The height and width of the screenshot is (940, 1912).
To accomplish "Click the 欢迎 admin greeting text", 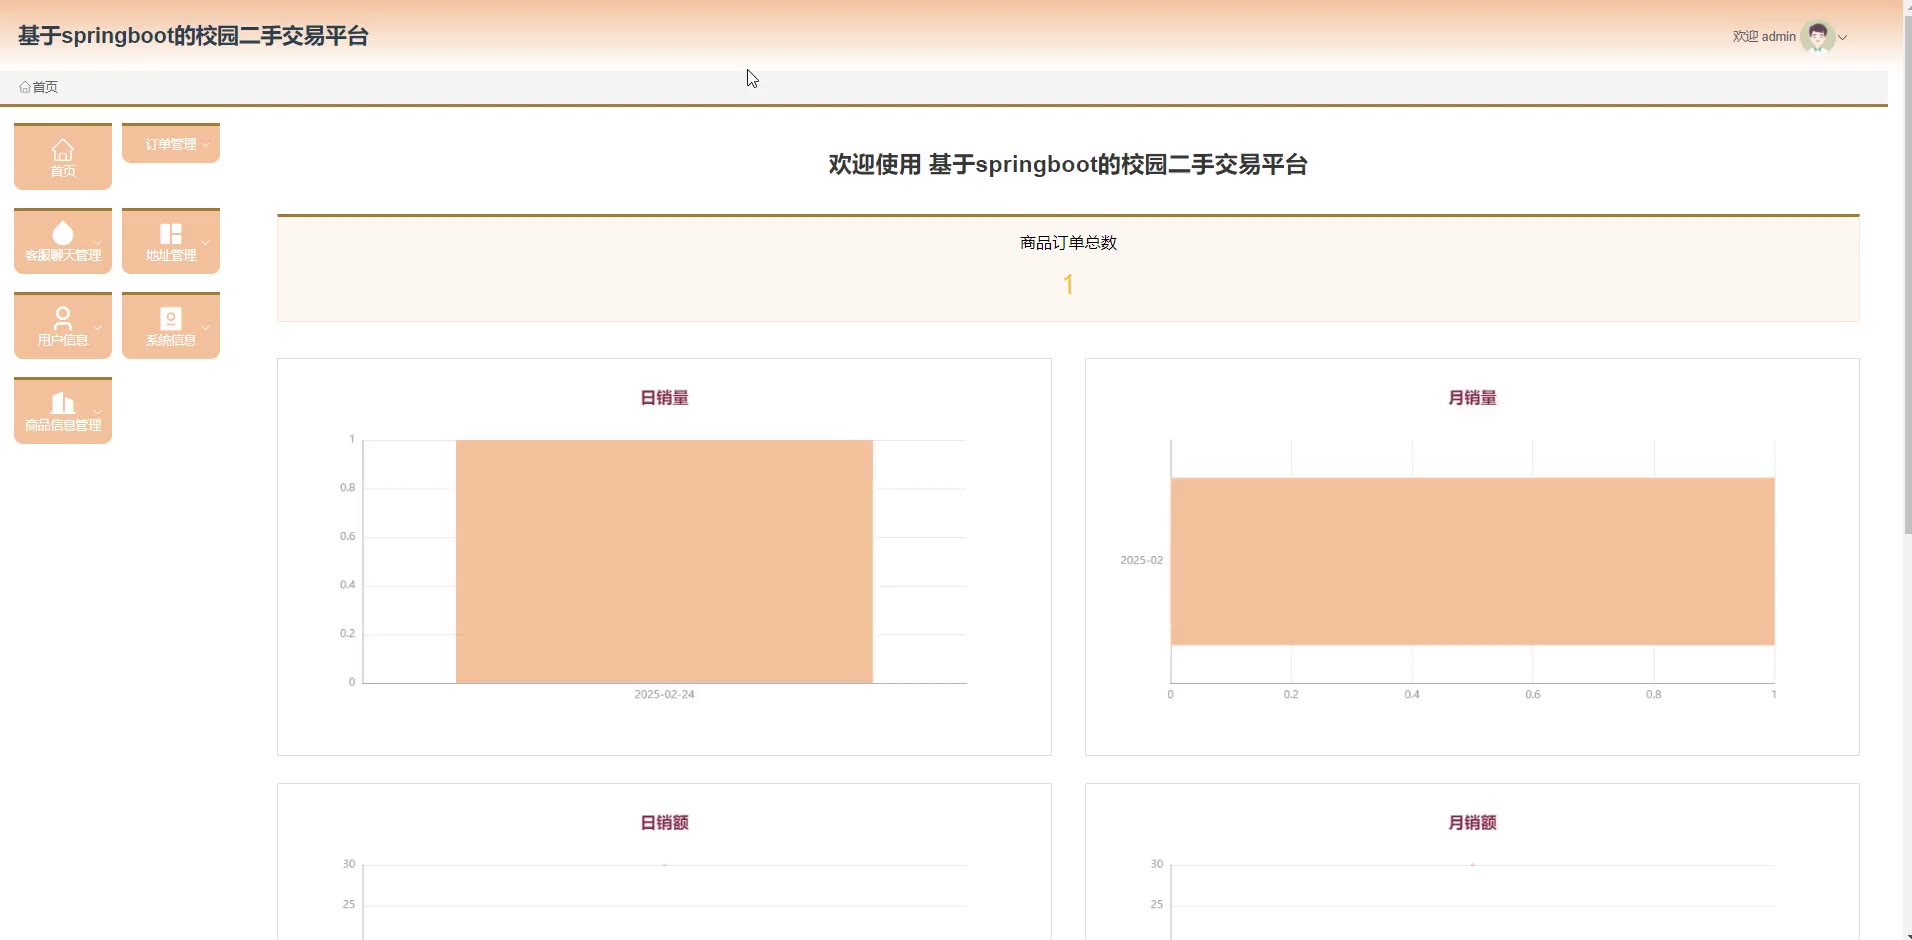I will pyautogui.click(x=1764, y=36).
